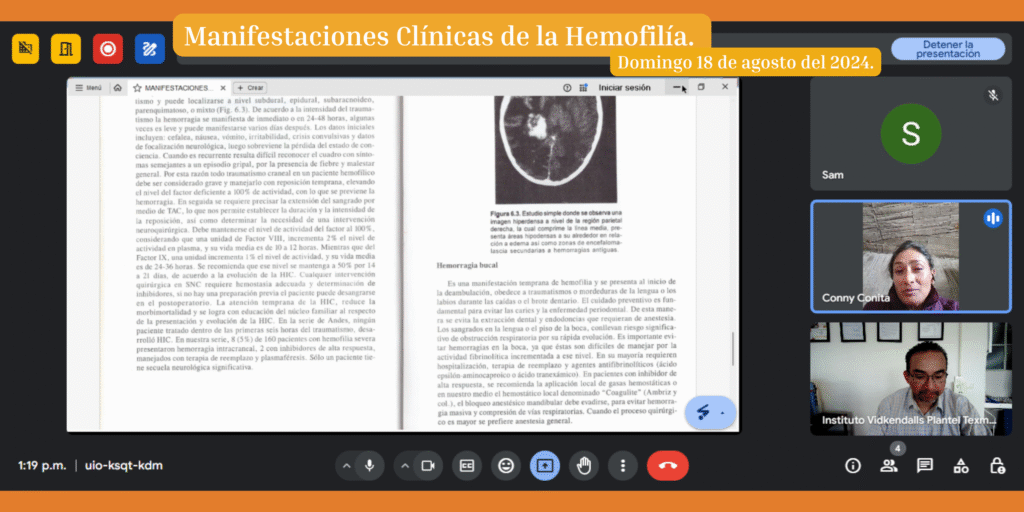Open the emoji reactions button
1024x512 pixels.
[x=506, y=465]
